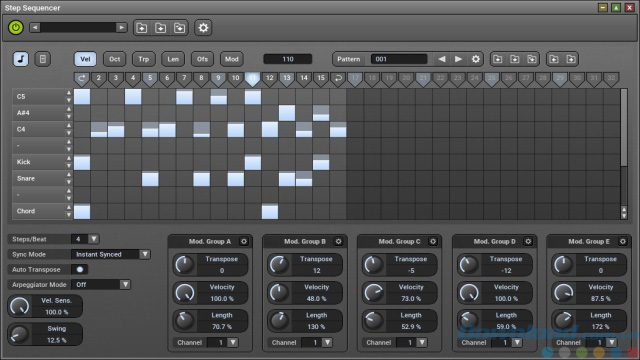Toggle C4 row step 6 cell
Image resolution: width=640 pixels, height=360 pixels.
point(167,130)
